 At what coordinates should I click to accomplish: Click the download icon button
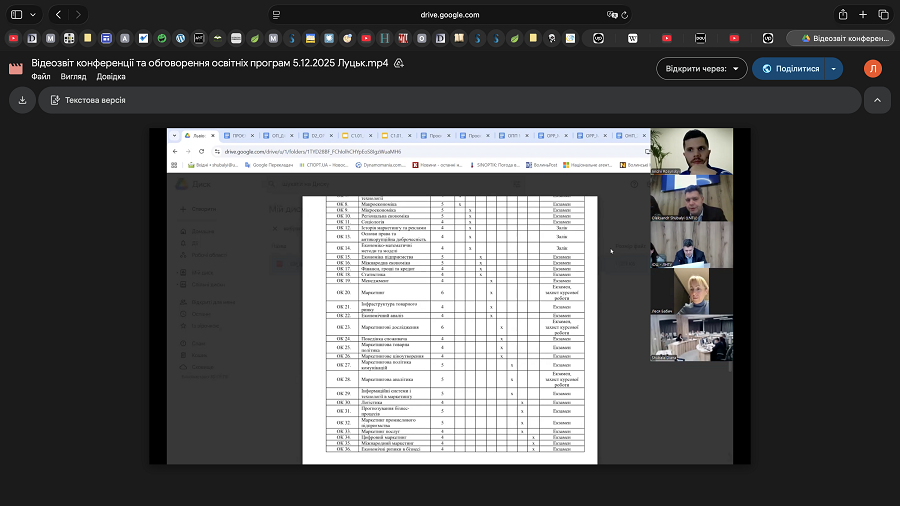pyautogui.click(x=23, y=100)
